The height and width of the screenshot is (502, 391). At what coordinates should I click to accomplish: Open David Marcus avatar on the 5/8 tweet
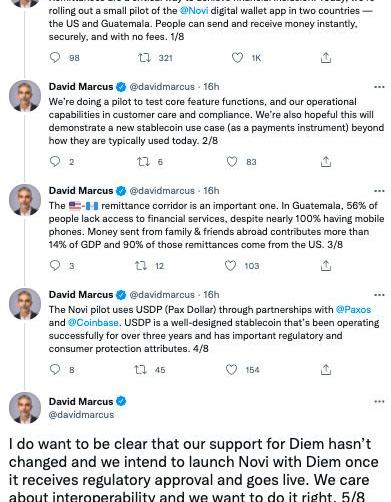click(25, 408)
